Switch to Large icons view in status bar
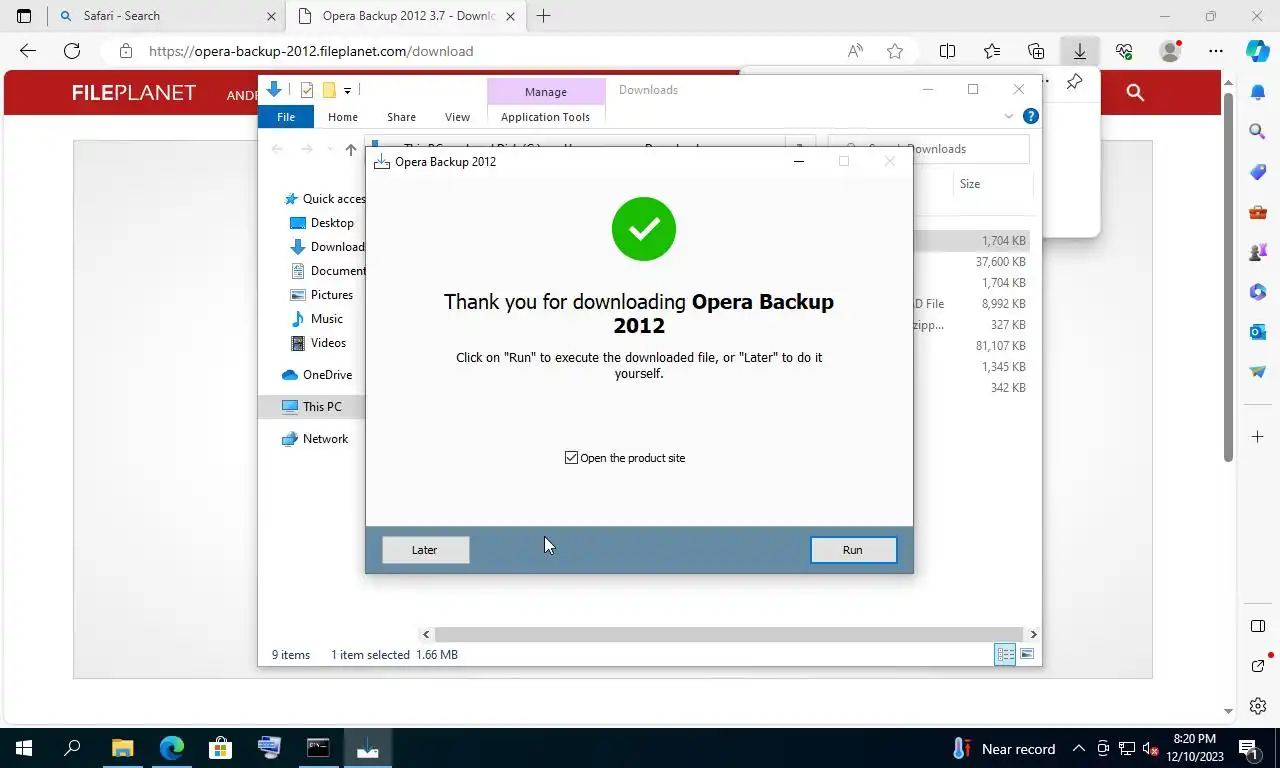The height and width of the screenshot is (768, 1280). click(x=1027, y=655)
